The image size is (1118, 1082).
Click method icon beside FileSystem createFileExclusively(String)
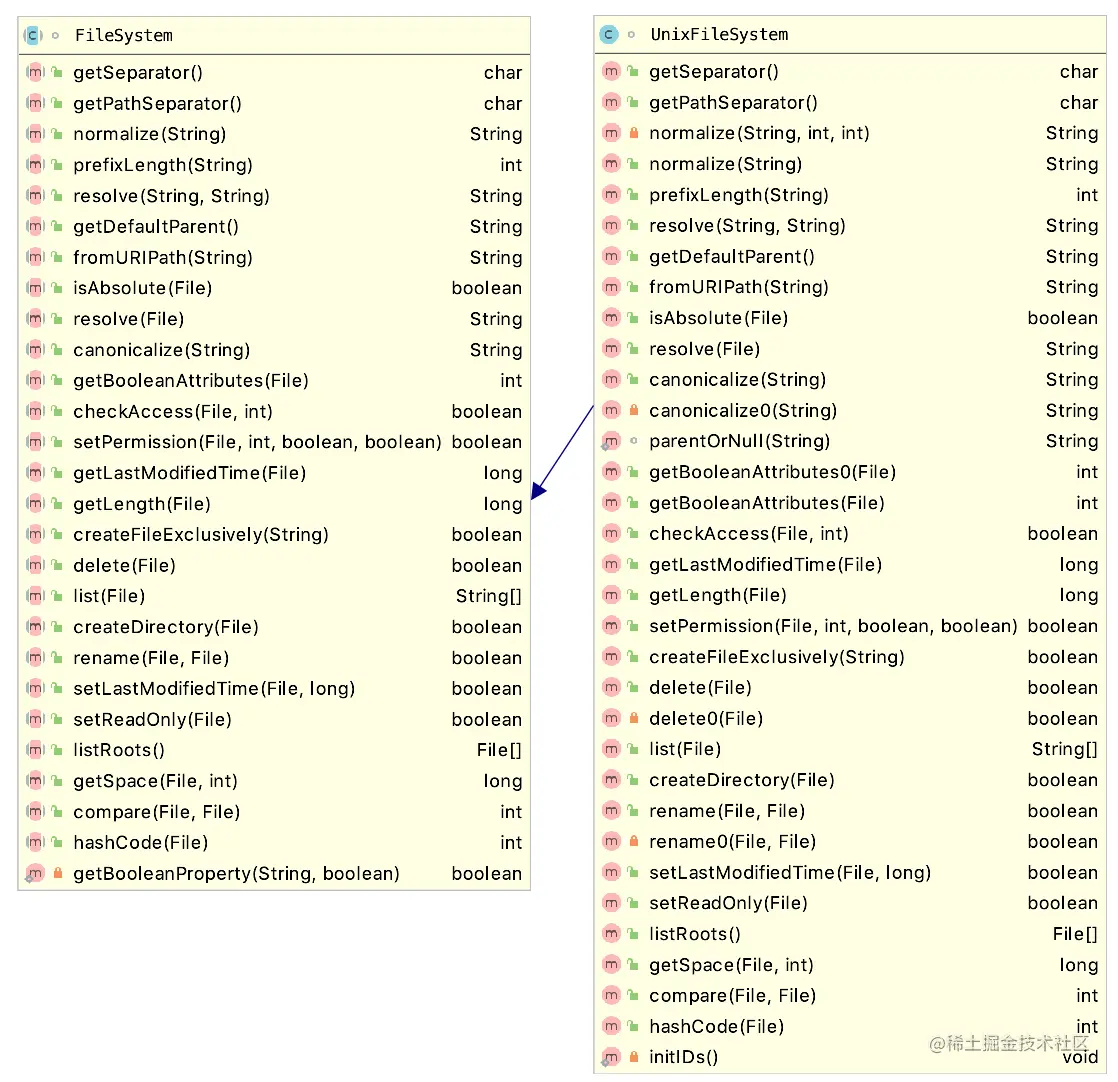coord(35,535)
